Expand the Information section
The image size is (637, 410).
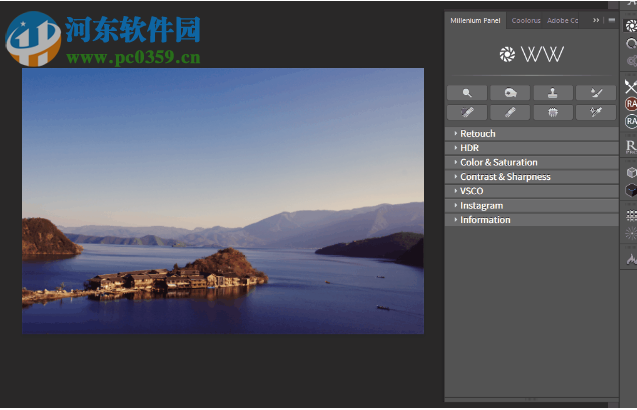[531, 220]
